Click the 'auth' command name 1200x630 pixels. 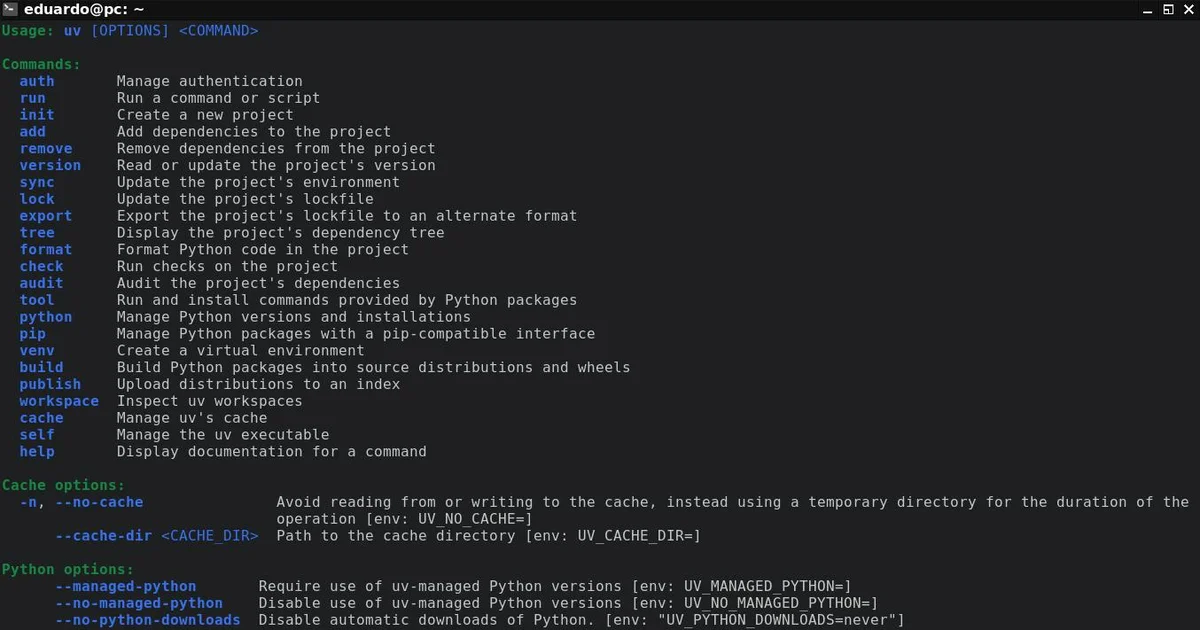[x=37, y=81]
